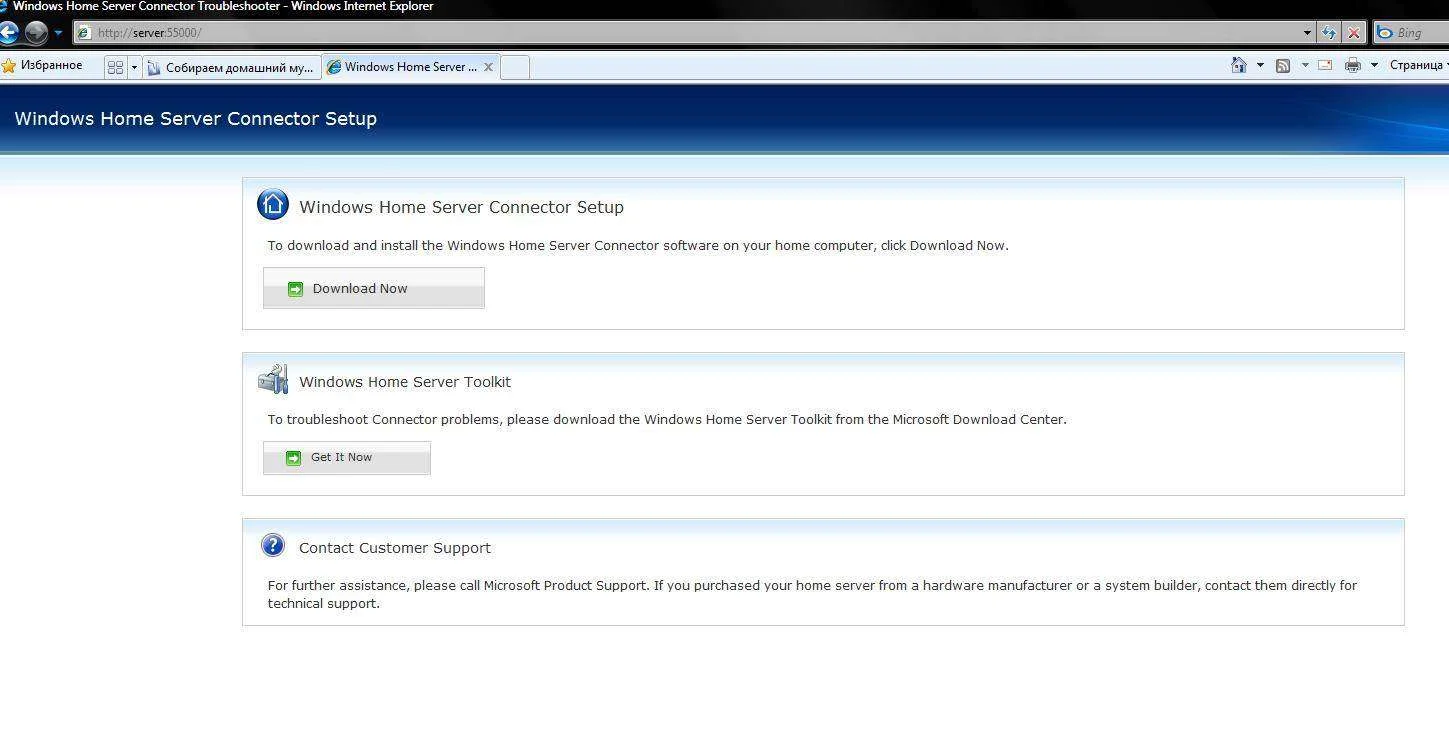This screenshot has height=744, width=1449.
Task: Click the 'To troubleshoot Connector problems' text
Action: [x=667, y=419]
